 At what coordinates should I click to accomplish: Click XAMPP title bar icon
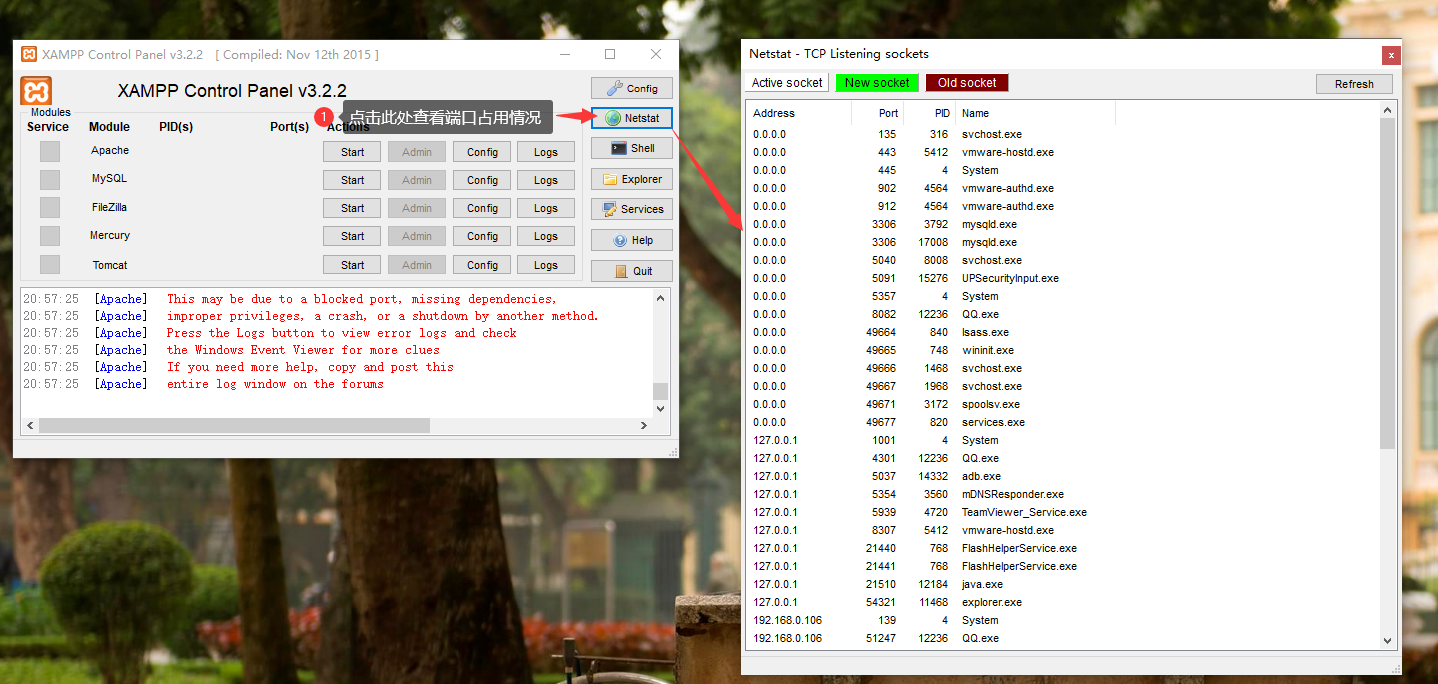point(29,54)
